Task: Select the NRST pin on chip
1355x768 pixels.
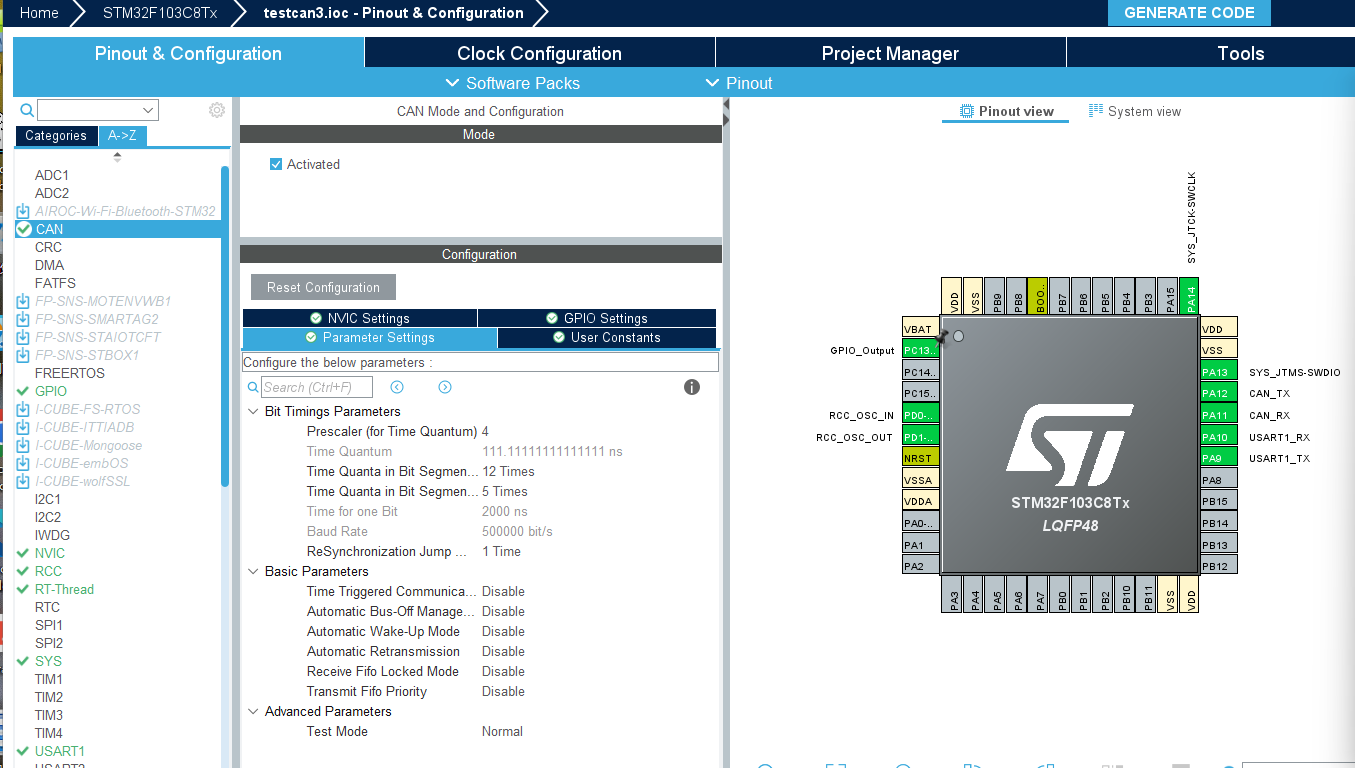Action: (921, 458)
